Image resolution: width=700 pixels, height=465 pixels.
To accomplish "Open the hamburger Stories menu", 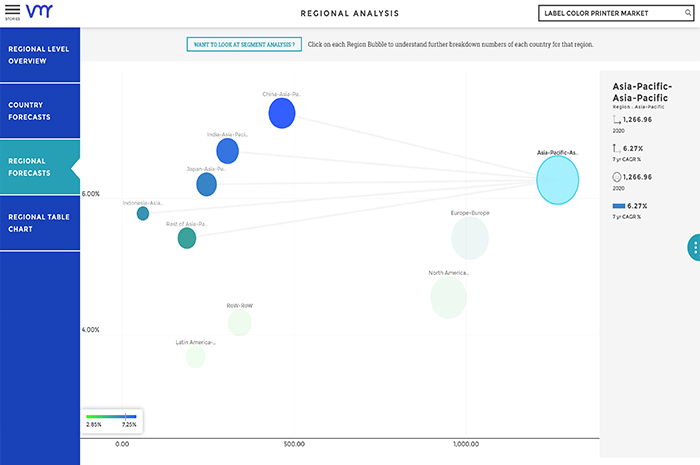I will coord(12,12).
